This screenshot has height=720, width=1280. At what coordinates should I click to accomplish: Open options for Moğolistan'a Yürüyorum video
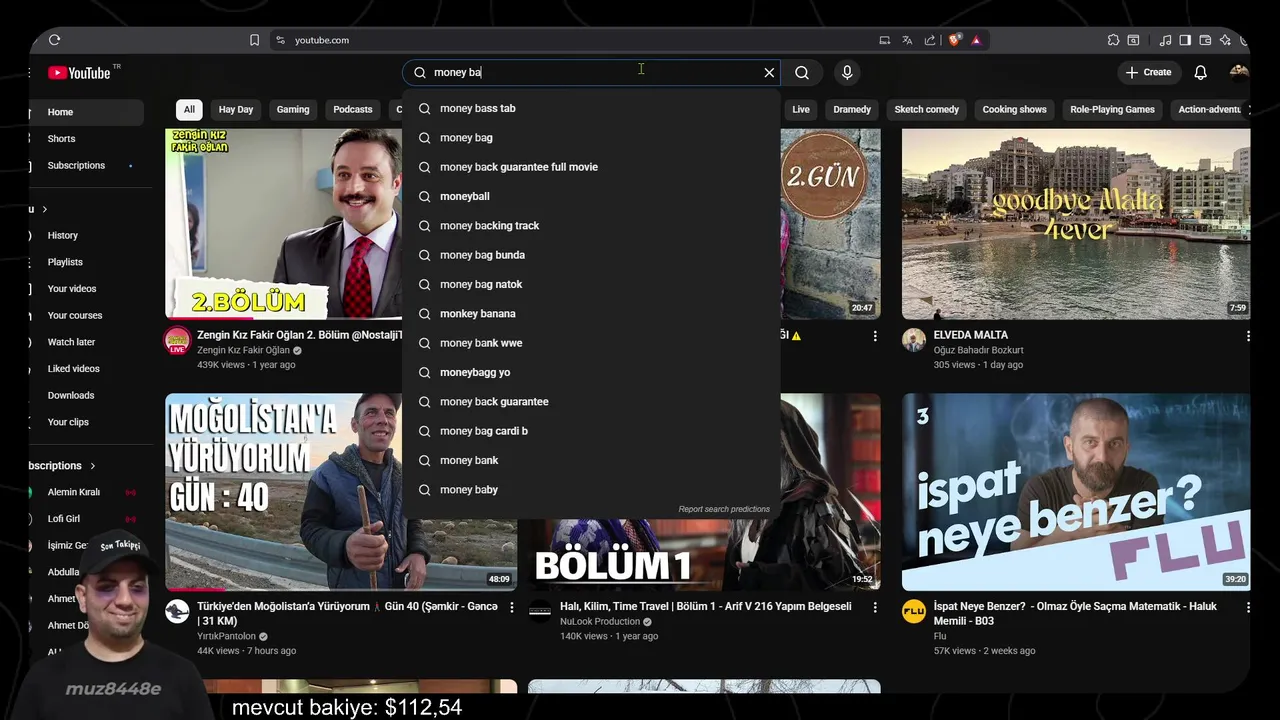coord(512,607)
